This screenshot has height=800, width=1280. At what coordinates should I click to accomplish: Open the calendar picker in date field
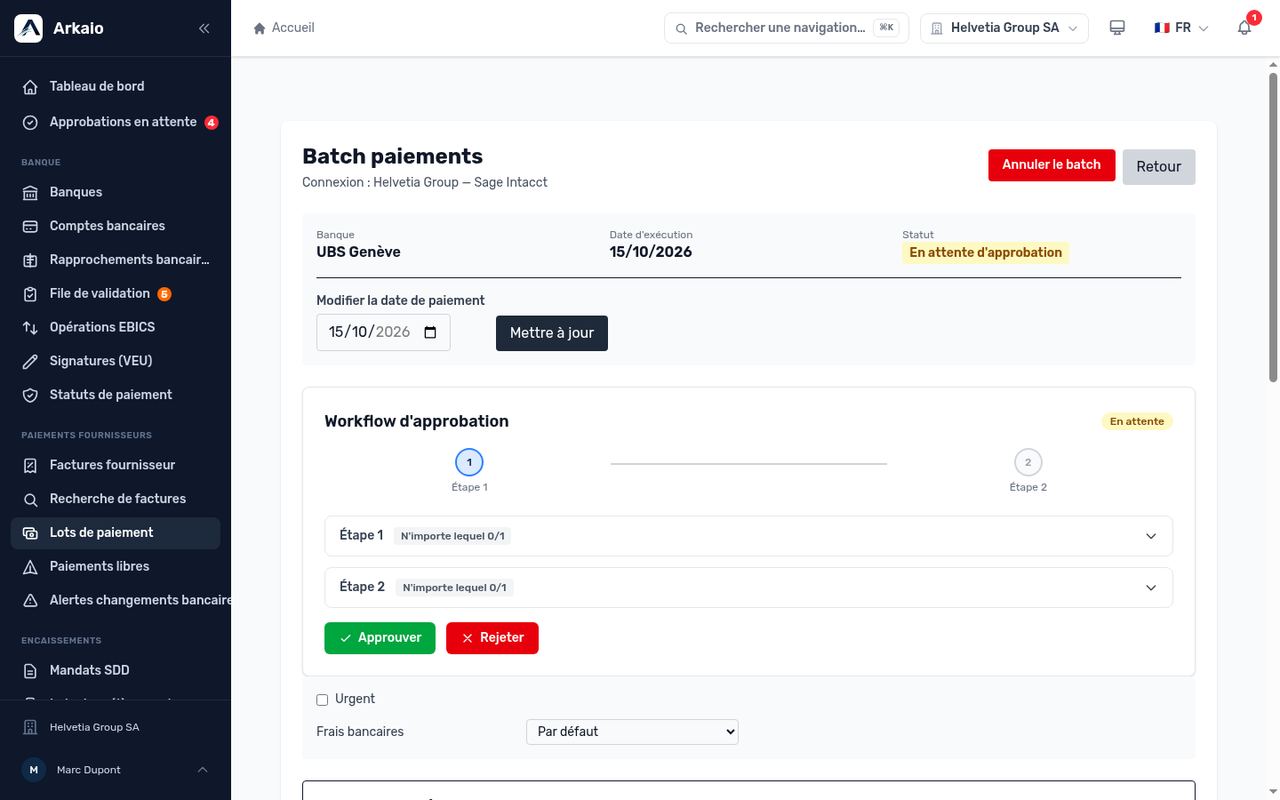click(x=431, y=332)
